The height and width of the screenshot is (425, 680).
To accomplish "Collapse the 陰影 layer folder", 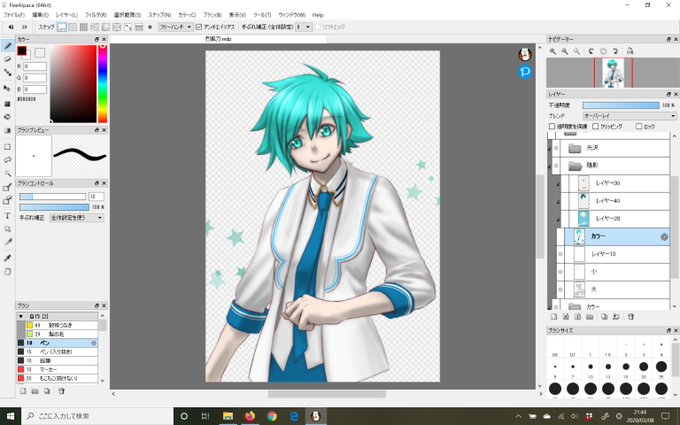I will [575, 166].
